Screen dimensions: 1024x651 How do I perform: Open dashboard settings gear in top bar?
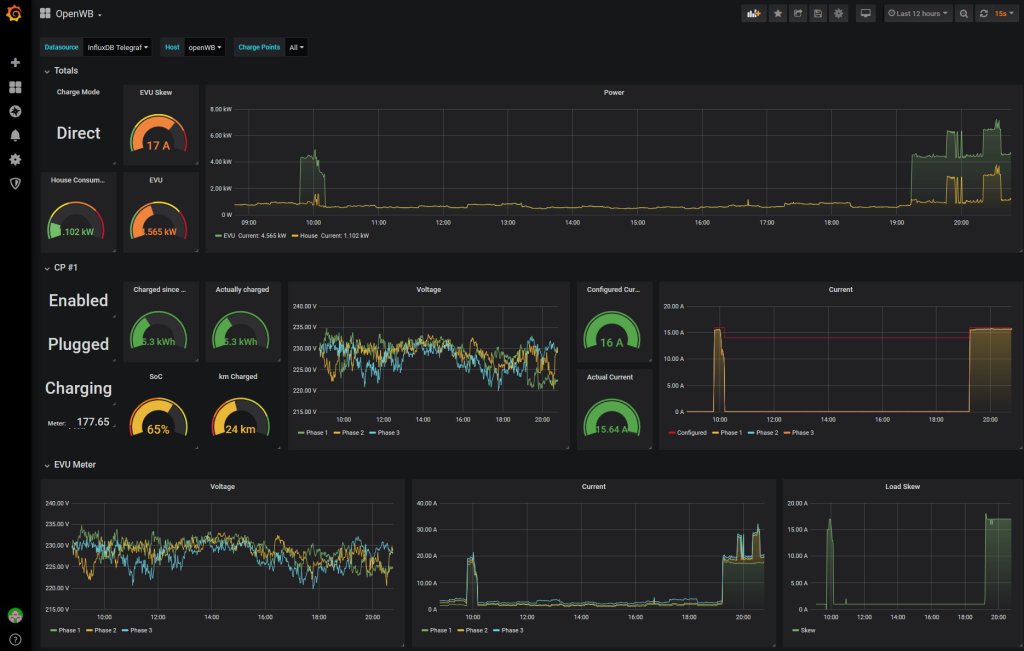click(x=839, y=13)
